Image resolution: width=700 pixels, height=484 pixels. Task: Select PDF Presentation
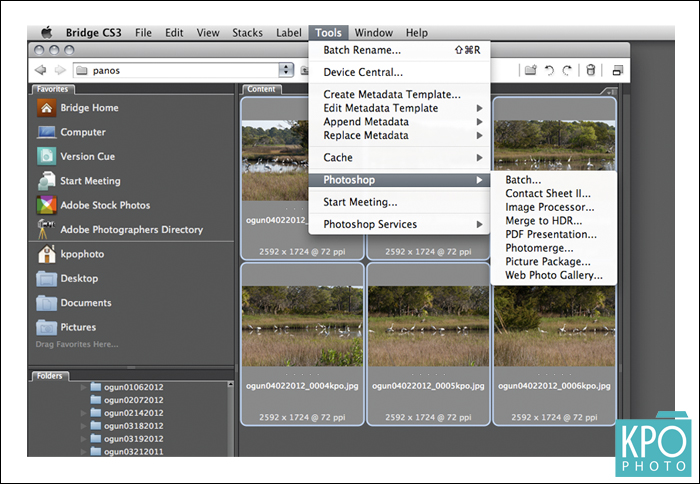(554, 234)
